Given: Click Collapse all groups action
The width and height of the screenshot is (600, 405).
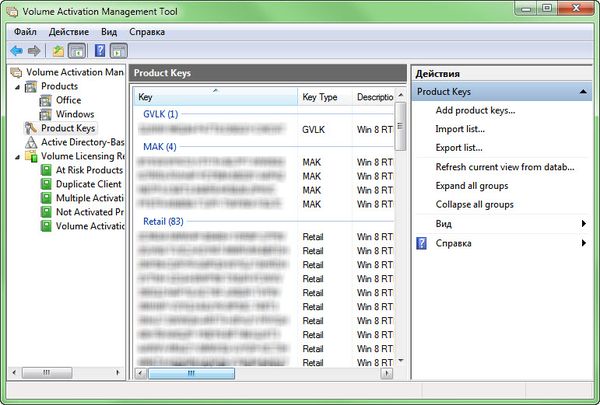Looking at the screenshot, I should coord(474,205).
